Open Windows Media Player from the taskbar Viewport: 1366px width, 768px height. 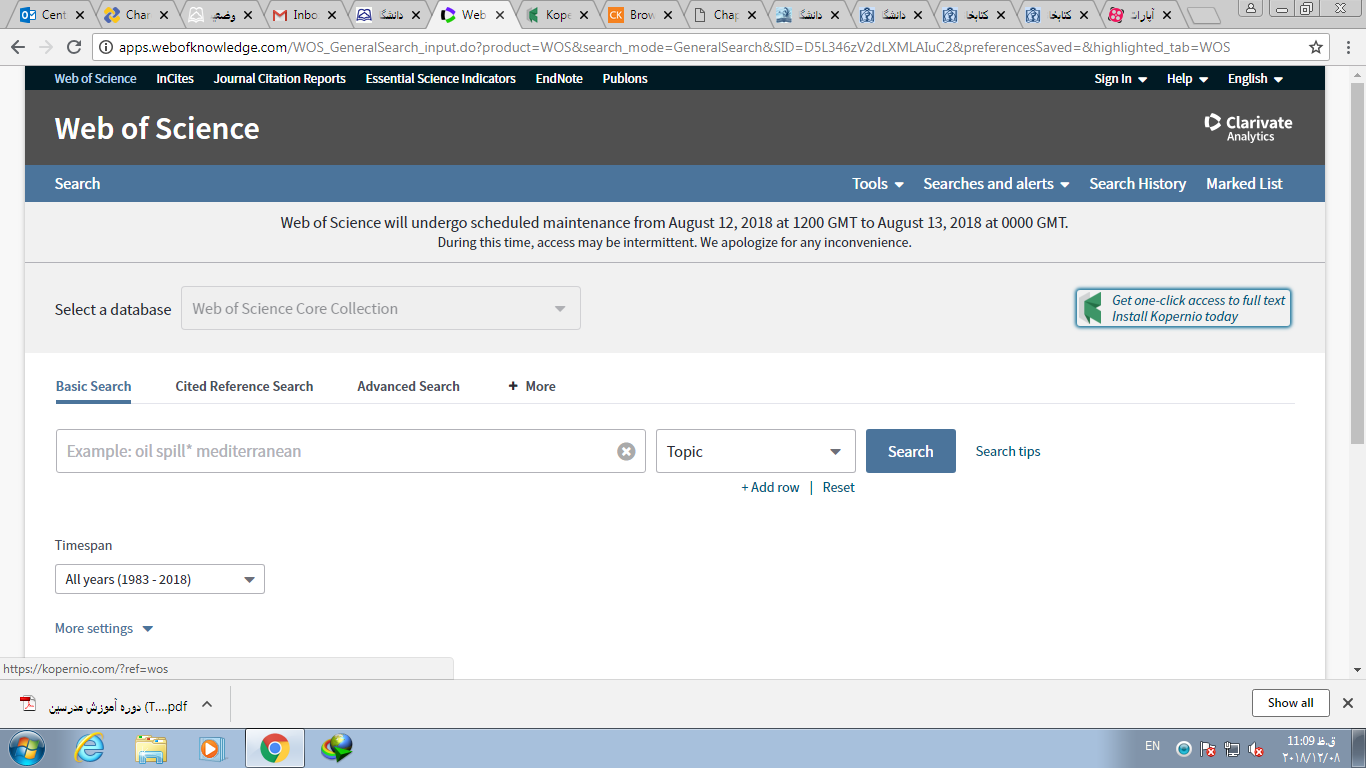211,748
